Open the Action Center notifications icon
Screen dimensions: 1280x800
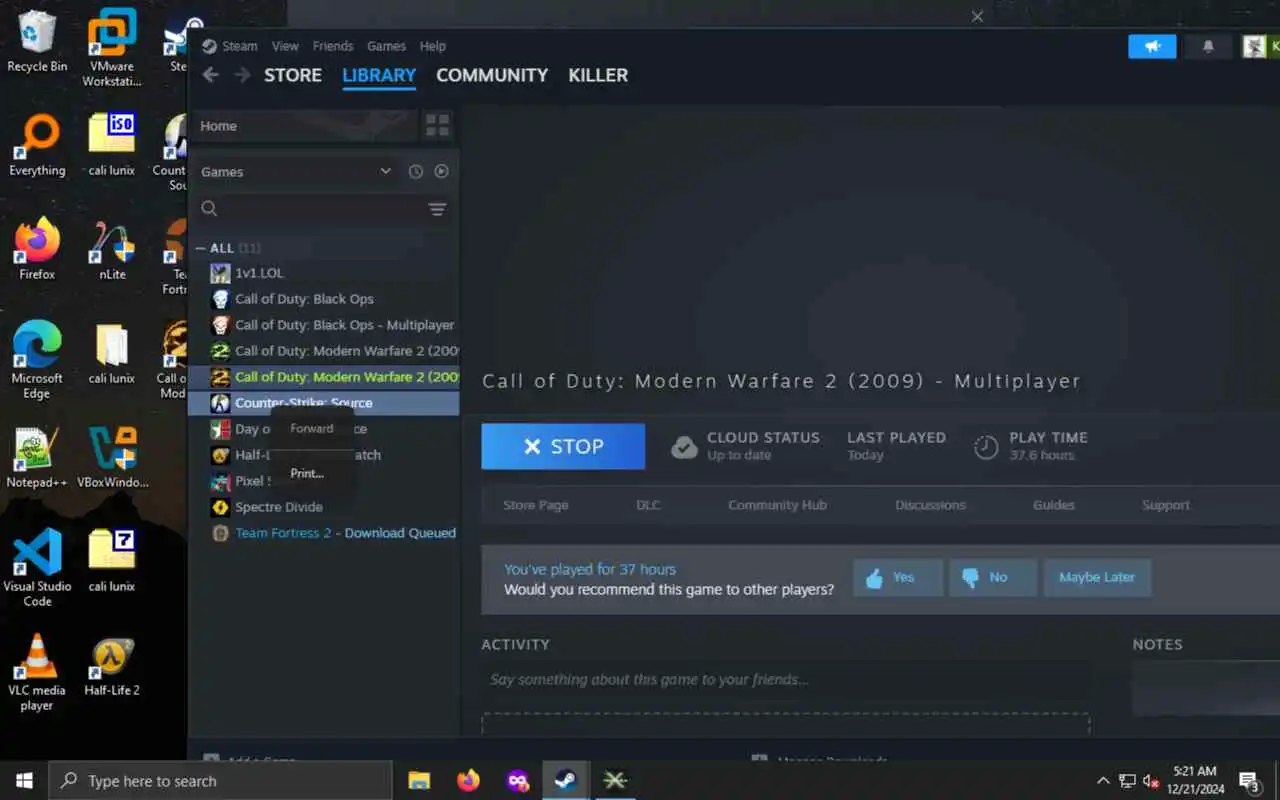tap(1250, 781)
